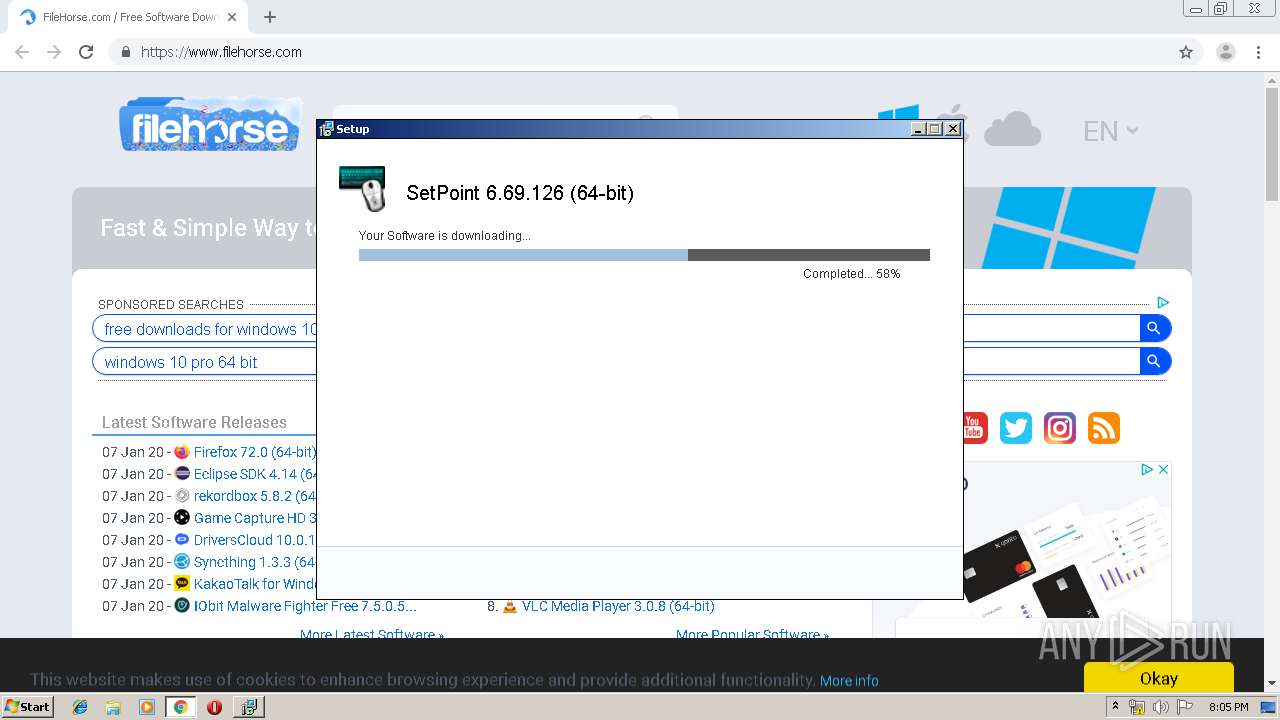Screen dimensions: 1280x720
Task: Show hidden system tray icons
Action: pos(1116,707)
